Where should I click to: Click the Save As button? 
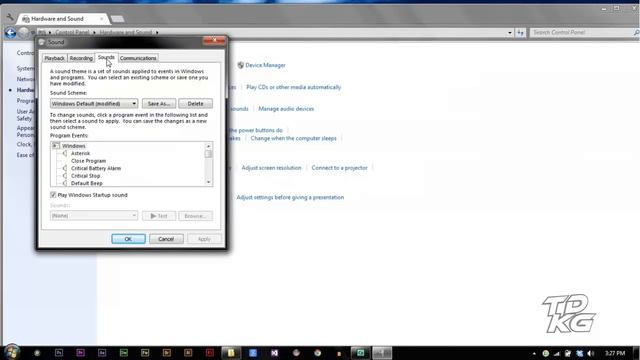click(x=159, y=104)
